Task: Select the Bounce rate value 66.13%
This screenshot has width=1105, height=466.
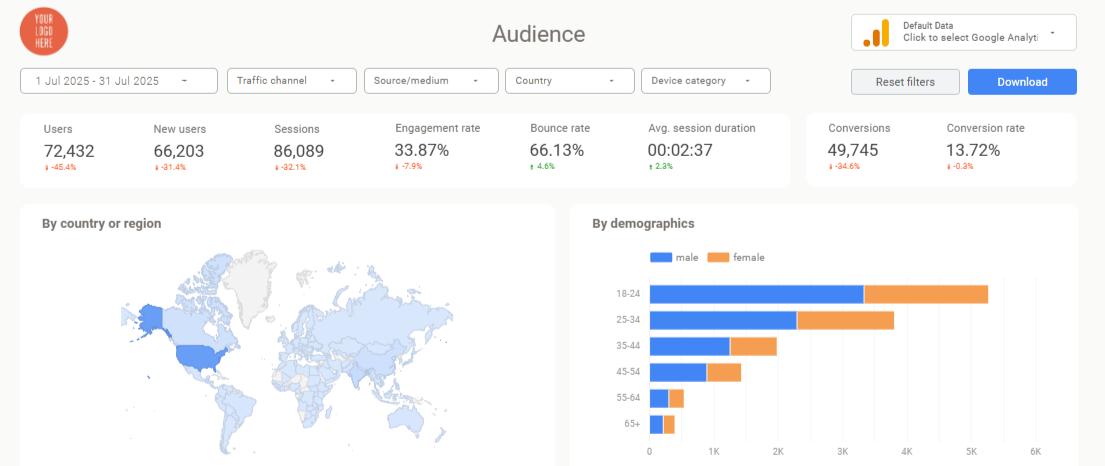Action: [557, 150]
